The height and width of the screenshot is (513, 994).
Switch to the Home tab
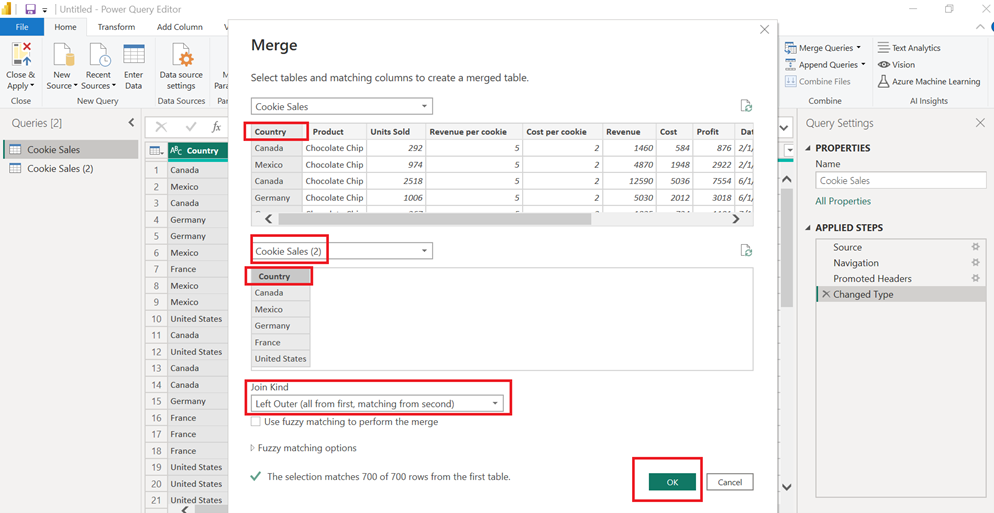point(65,27)
